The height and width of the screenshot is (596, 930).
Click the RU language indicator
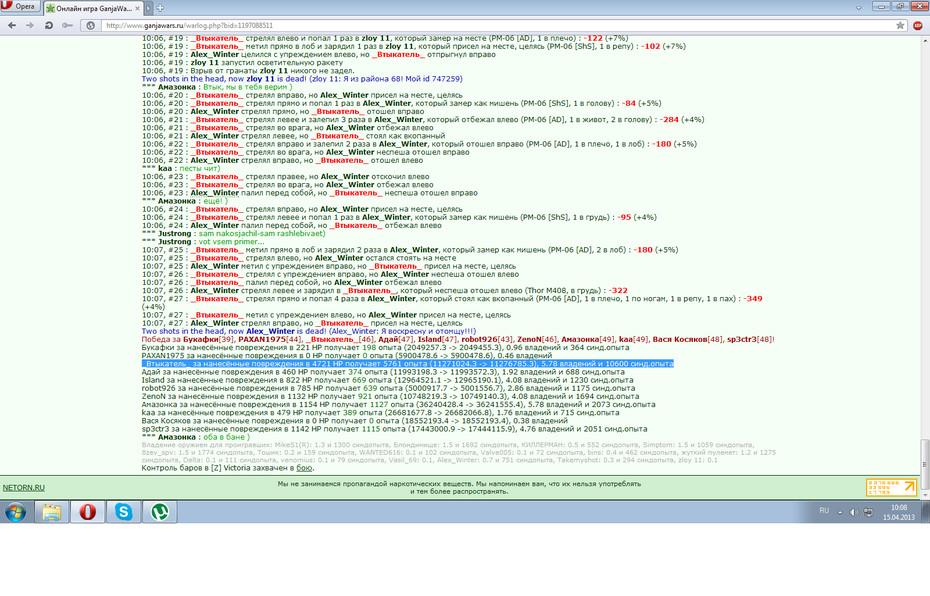(x=824, y=511)
